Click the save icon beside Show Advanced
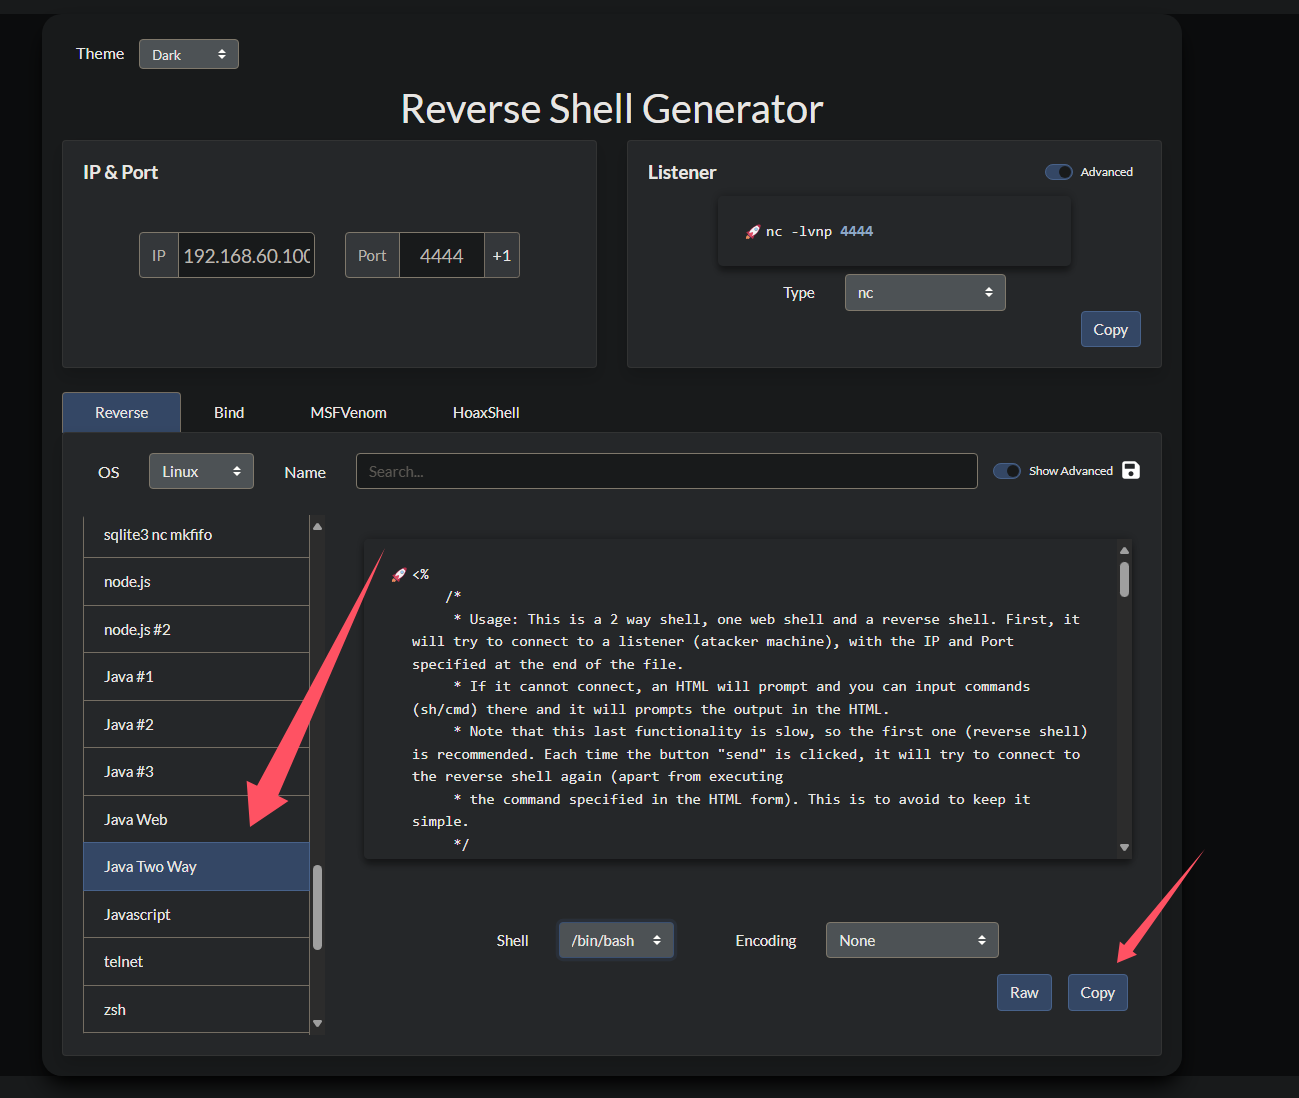This screenshot has height=1098, width=1299. tap(1131, 470)
